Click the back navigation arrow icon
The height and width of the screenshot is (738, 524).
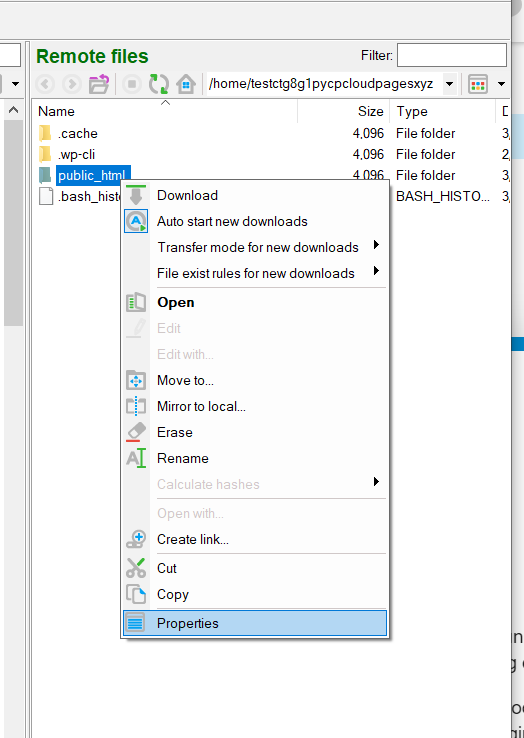45,84
